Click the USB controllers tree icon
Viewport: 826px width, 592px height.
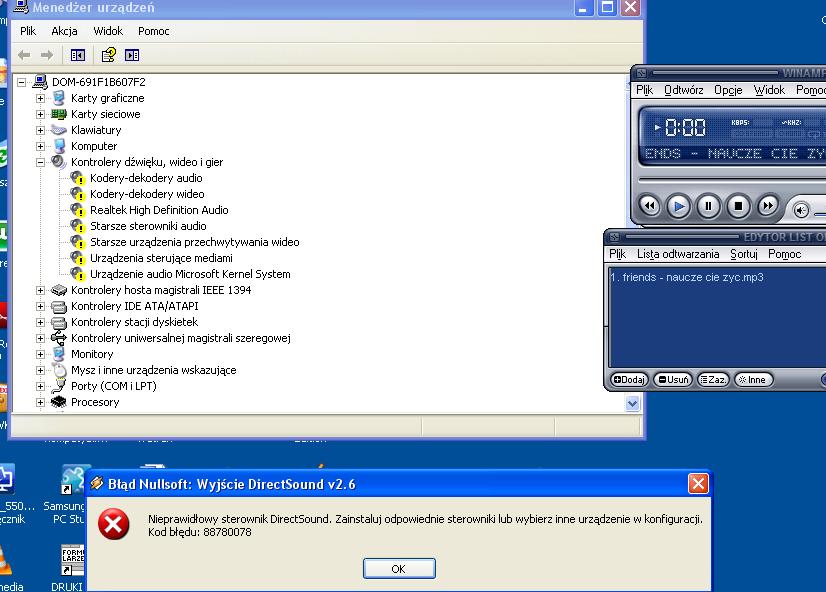coord(59,338)
